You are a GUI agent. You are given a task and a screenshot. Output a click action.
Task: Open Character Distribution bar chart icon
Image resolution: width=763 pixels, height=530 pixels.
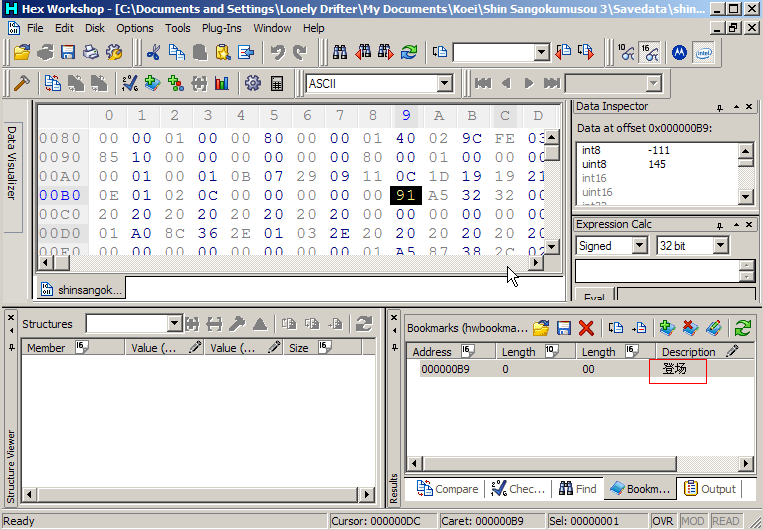[x=222, y=84]
